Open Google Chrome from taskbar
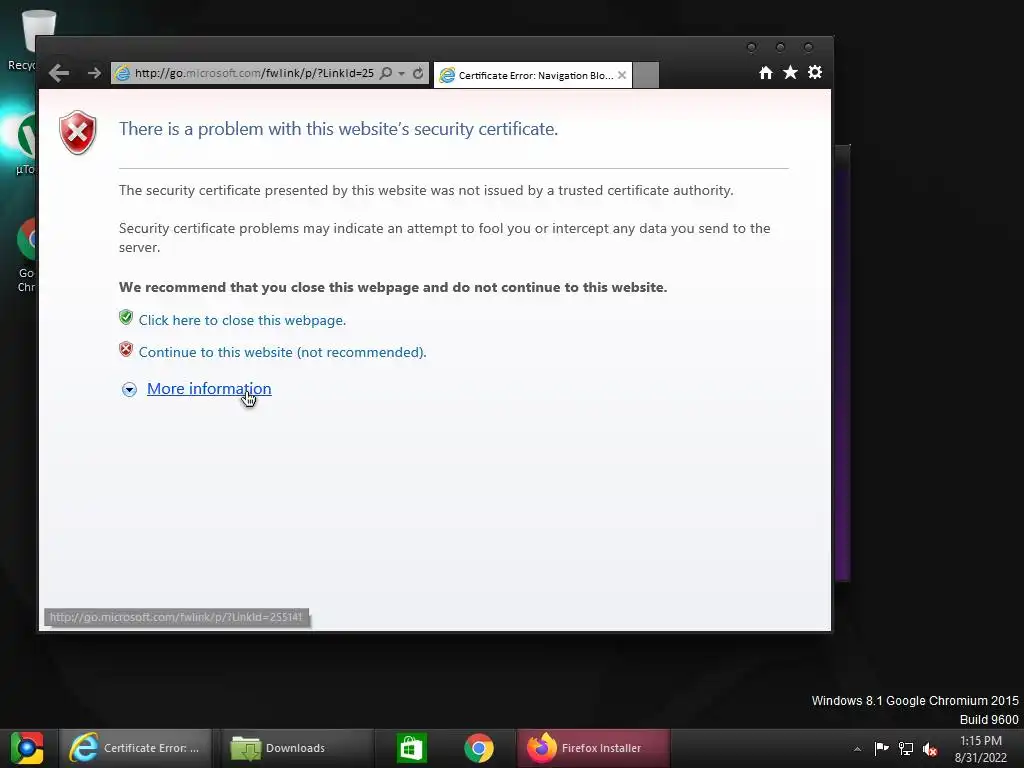The height and width of the screenshot is (768, 1024). coord(479,748)
